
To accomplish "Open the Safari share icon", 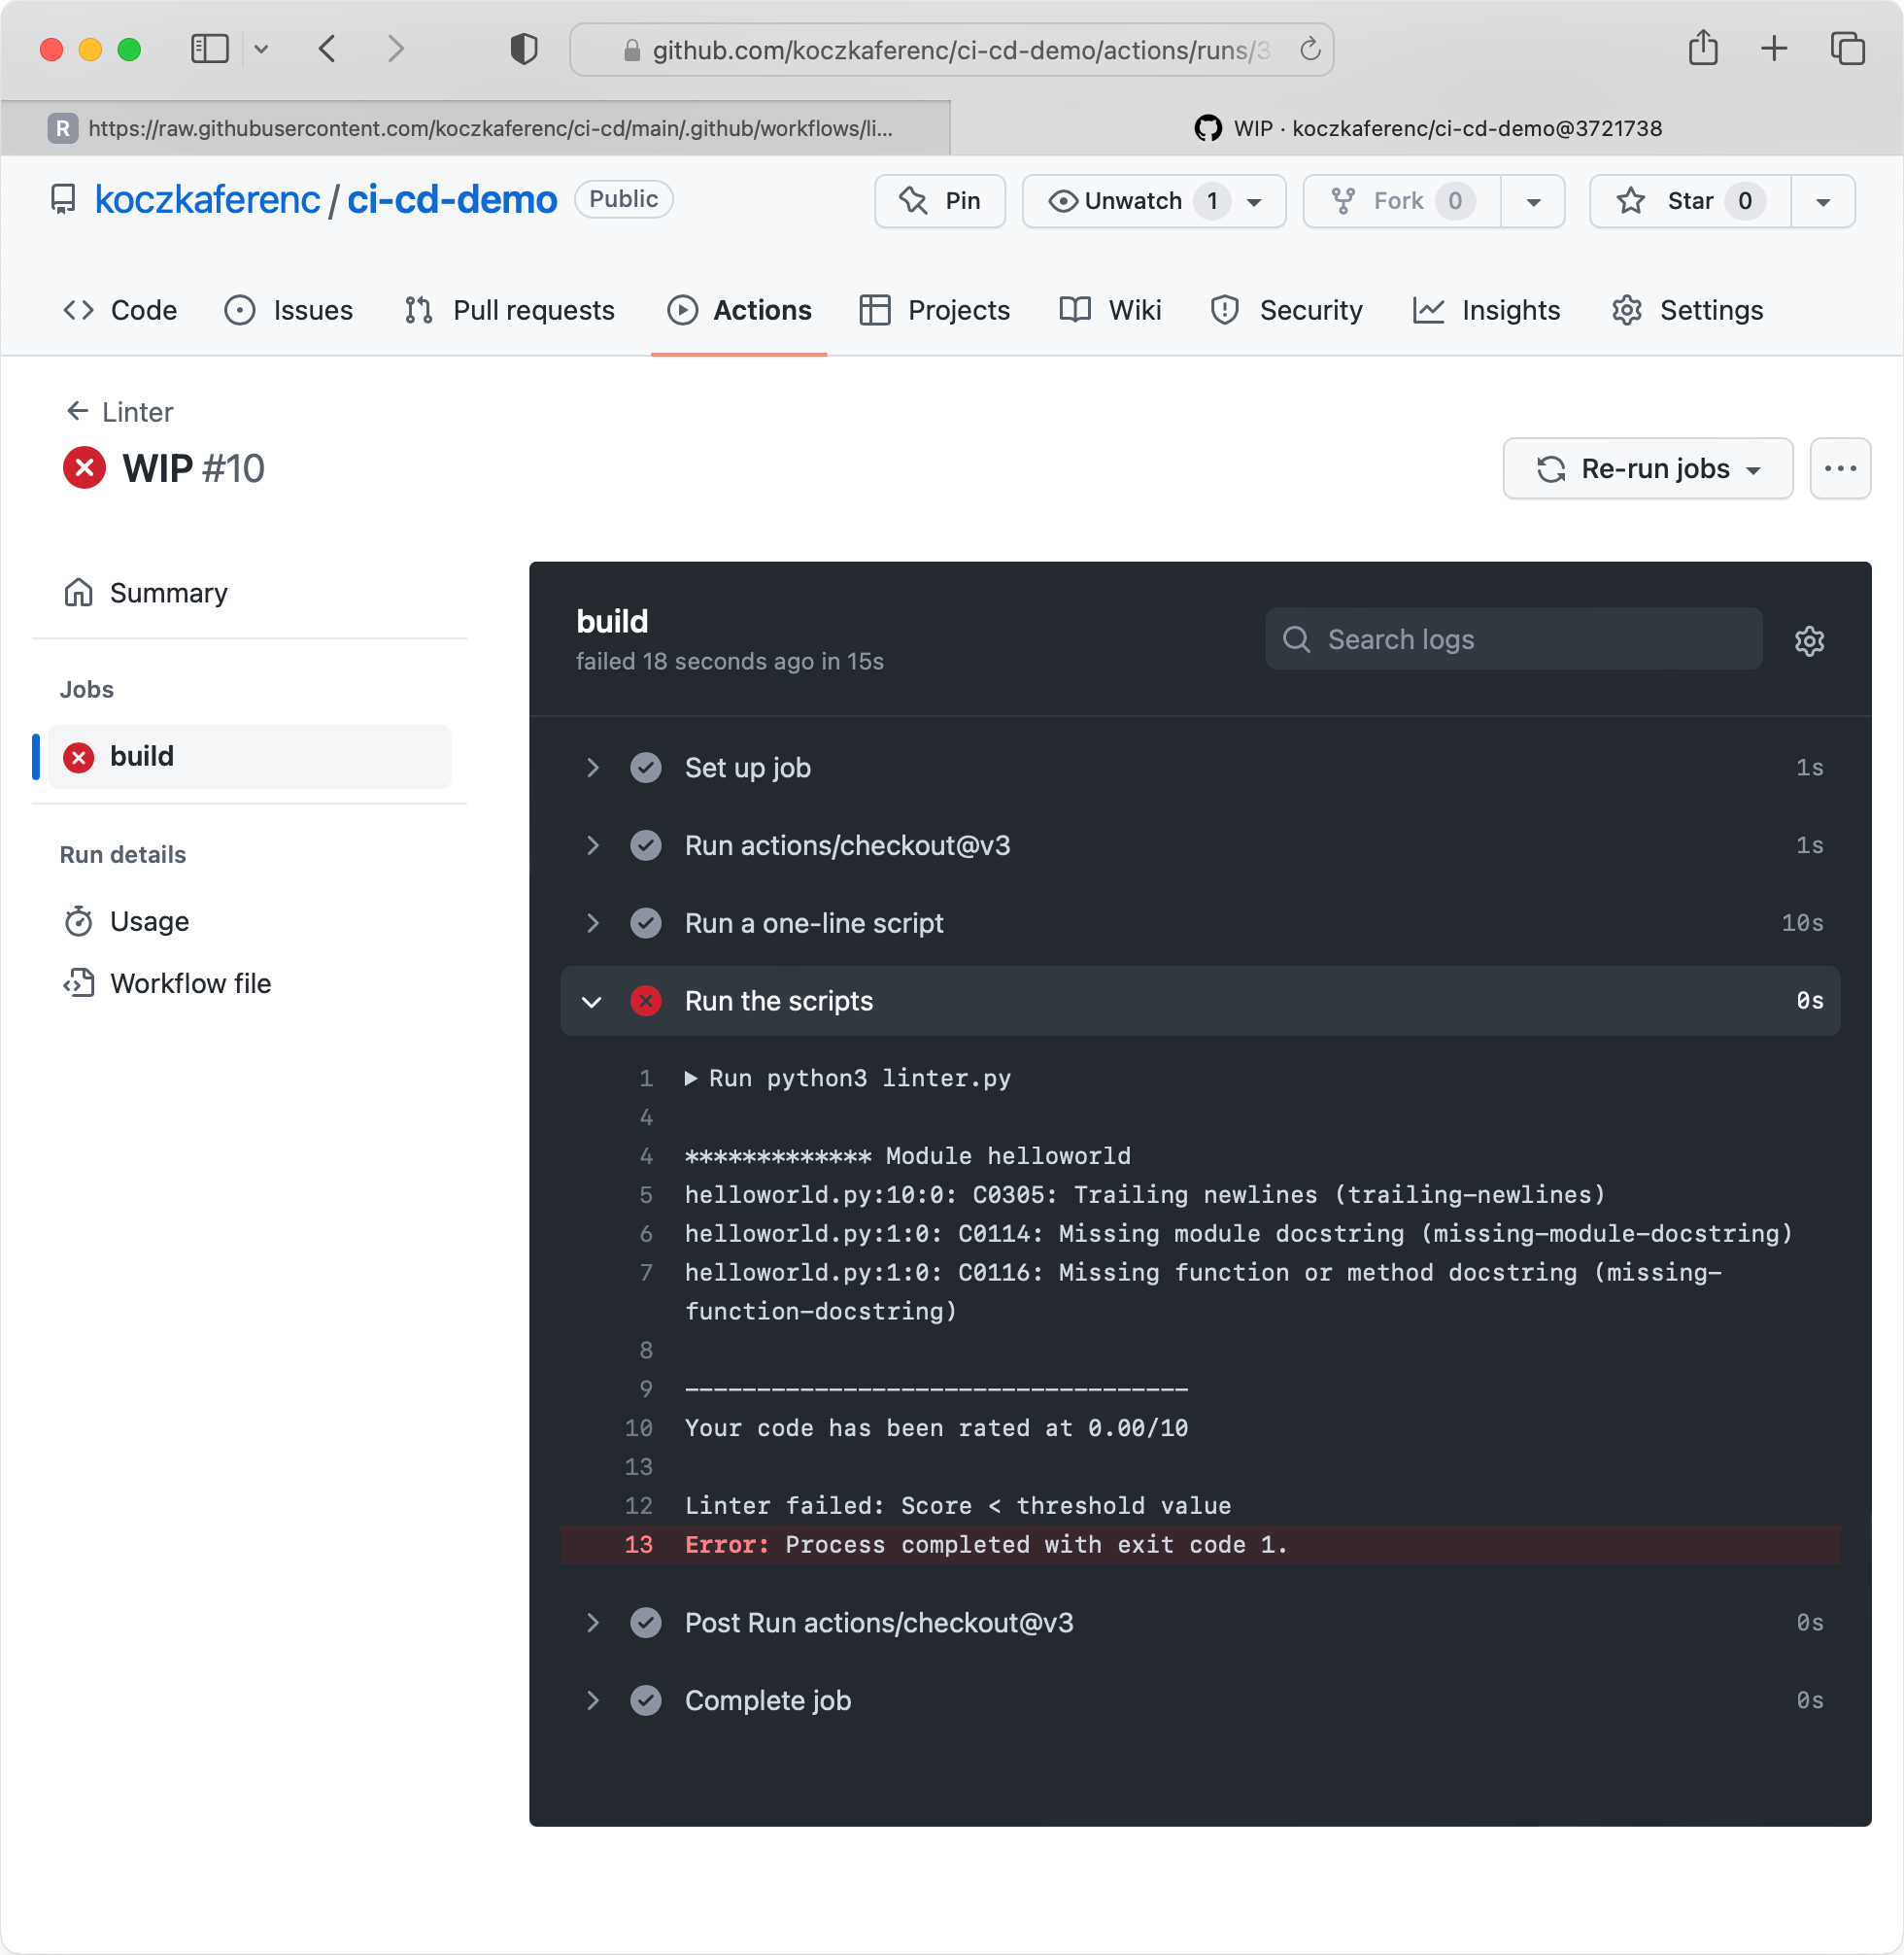I will (x=1703, y=48).
